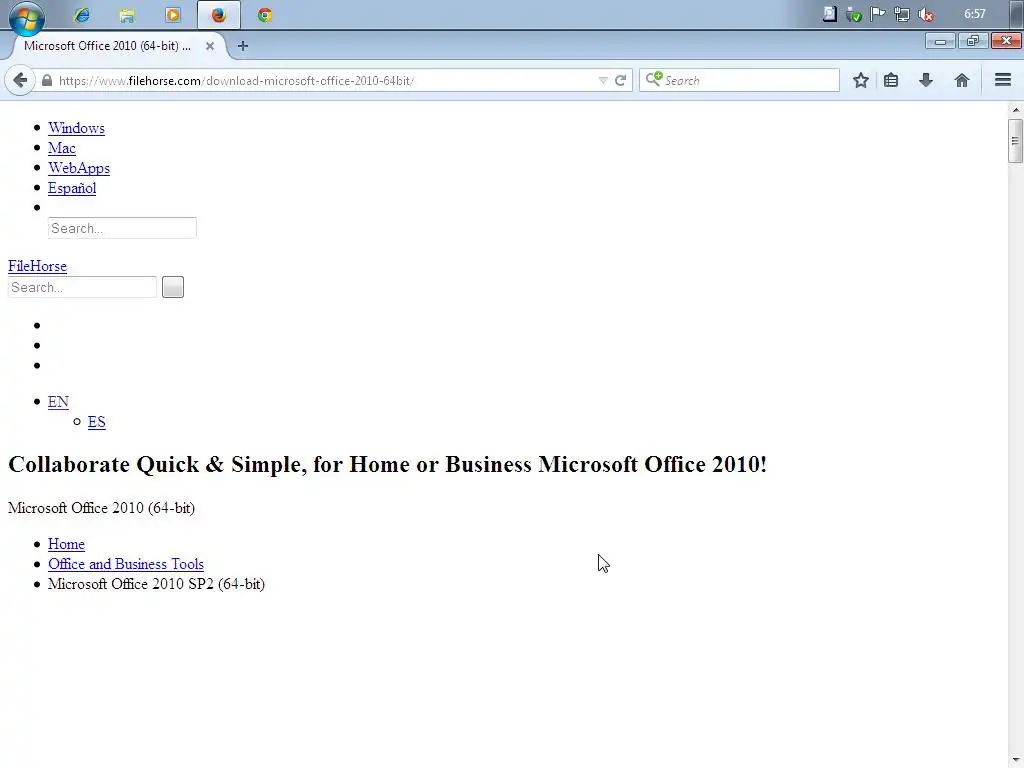1024x768 pixels.
Task: Click the Search field below FileHorse
Action: coord(82,287)
